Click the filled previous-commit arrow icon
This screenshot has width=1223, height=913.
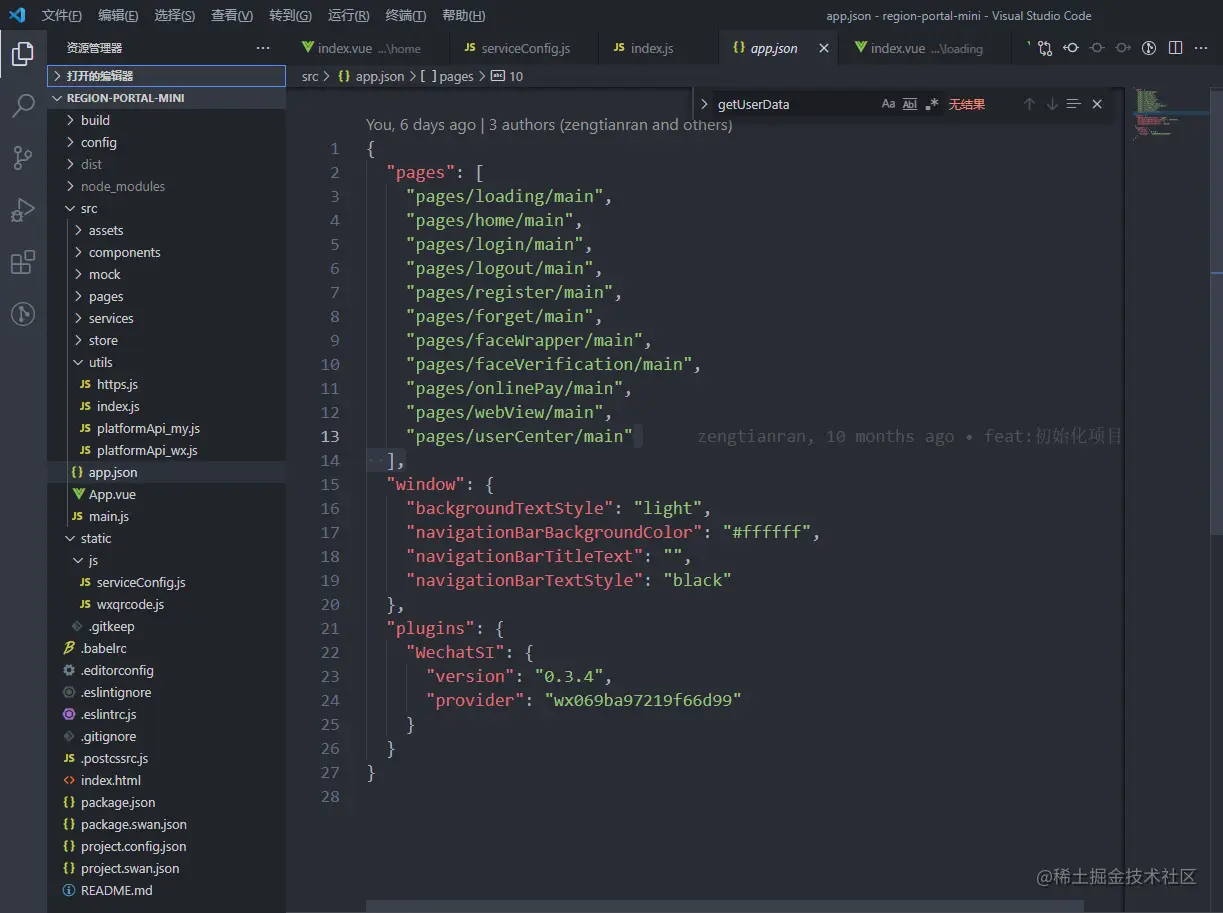(1071, 48)
